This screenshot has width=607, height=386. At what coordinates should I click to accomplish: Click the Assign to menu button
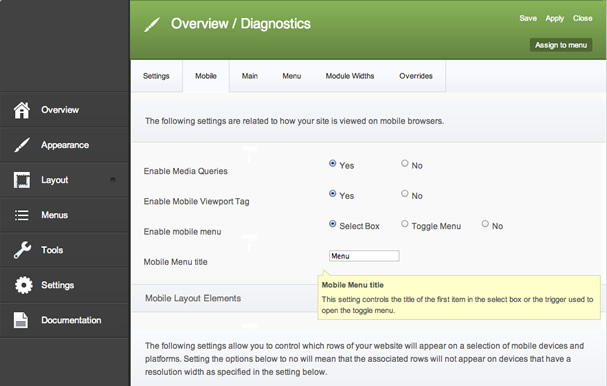click(561, 45)
